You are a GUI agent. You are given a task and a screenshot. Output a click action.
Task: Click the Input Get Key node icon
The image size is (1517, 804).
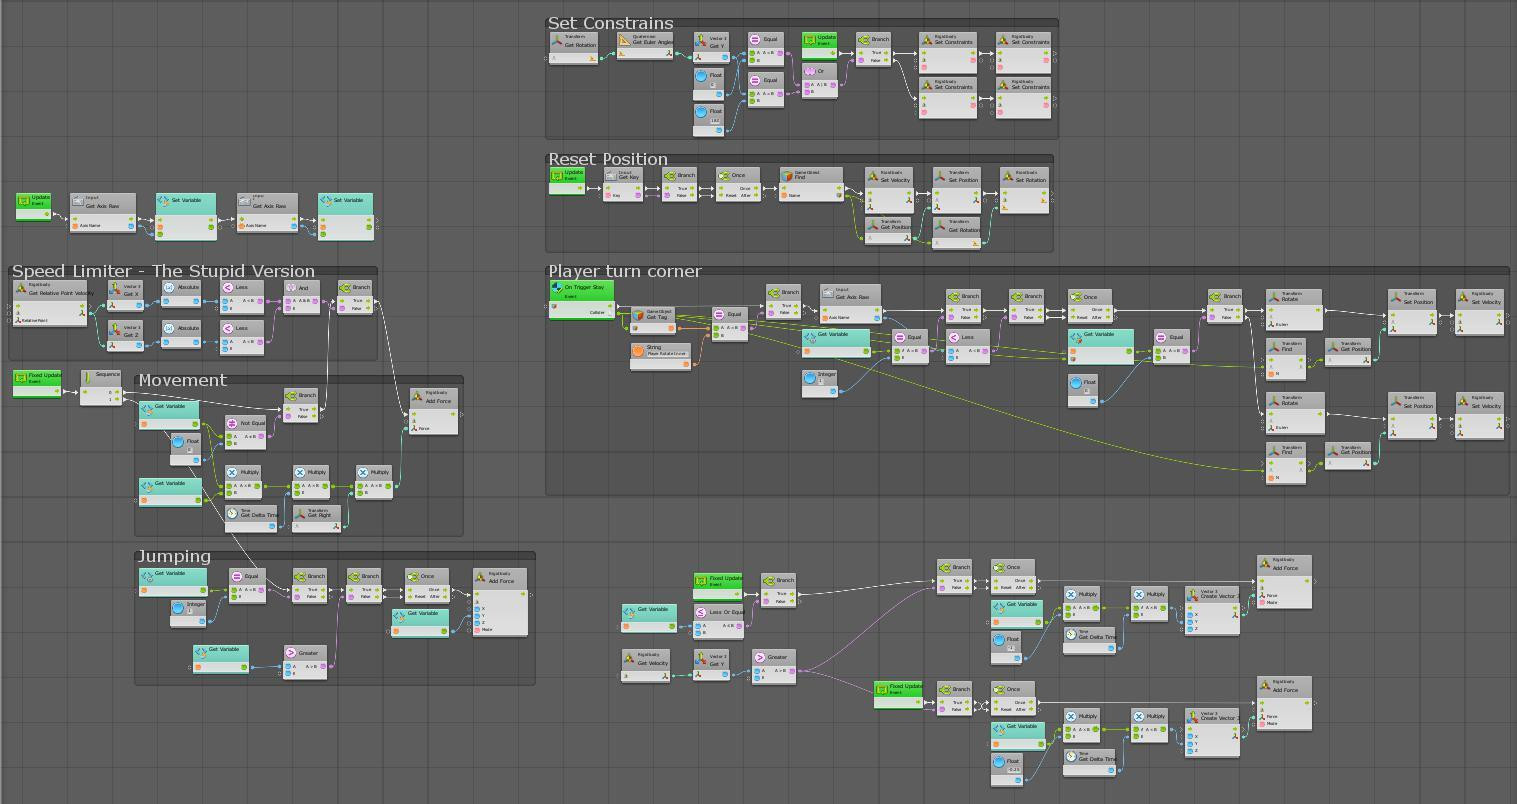tap(610, 176)
